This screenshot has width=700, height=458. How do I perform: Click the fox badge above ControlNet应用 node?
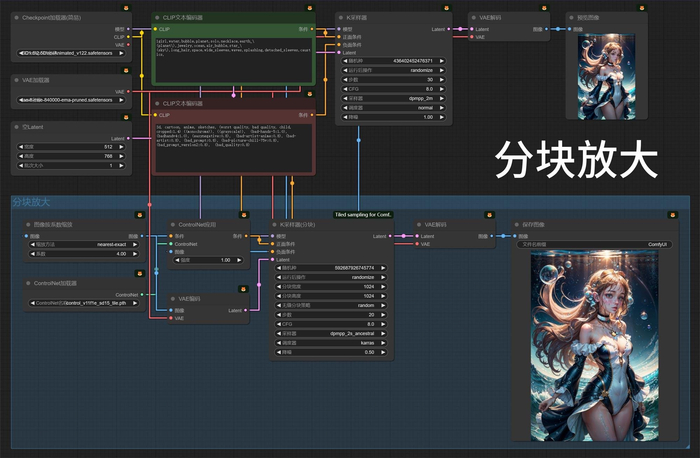point(244,215)
